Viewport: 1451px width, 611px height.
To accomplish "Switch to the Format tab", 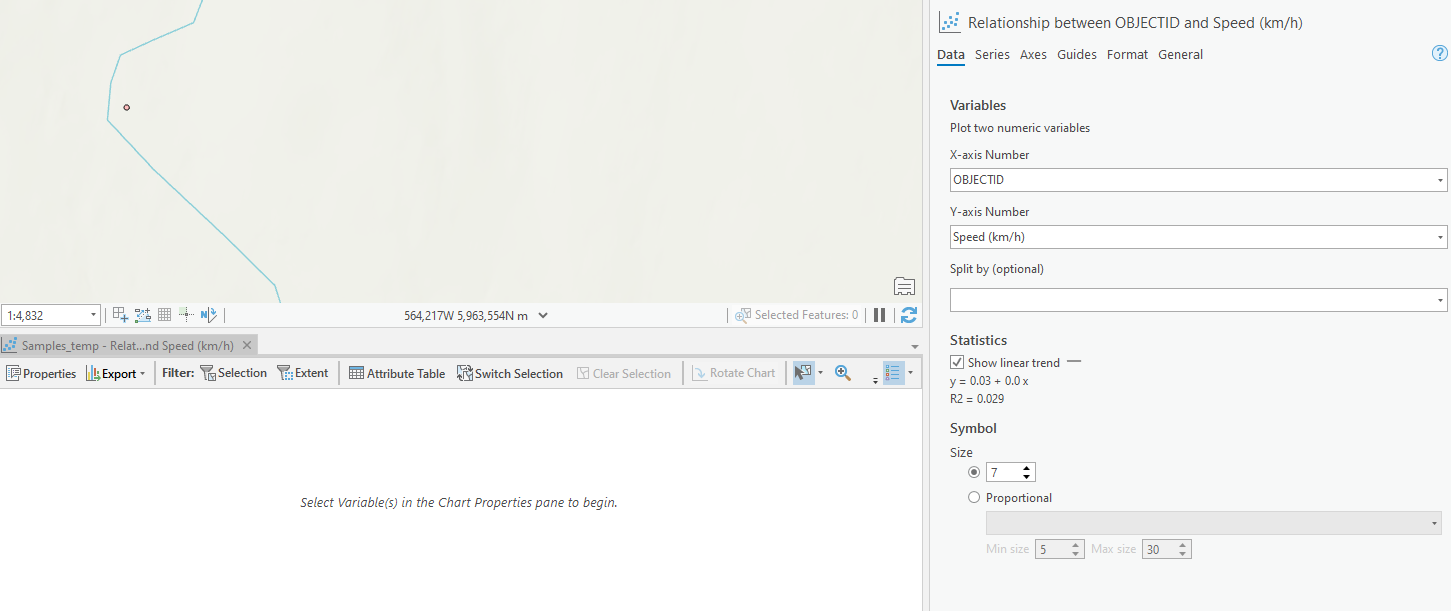I will 1127,55.
